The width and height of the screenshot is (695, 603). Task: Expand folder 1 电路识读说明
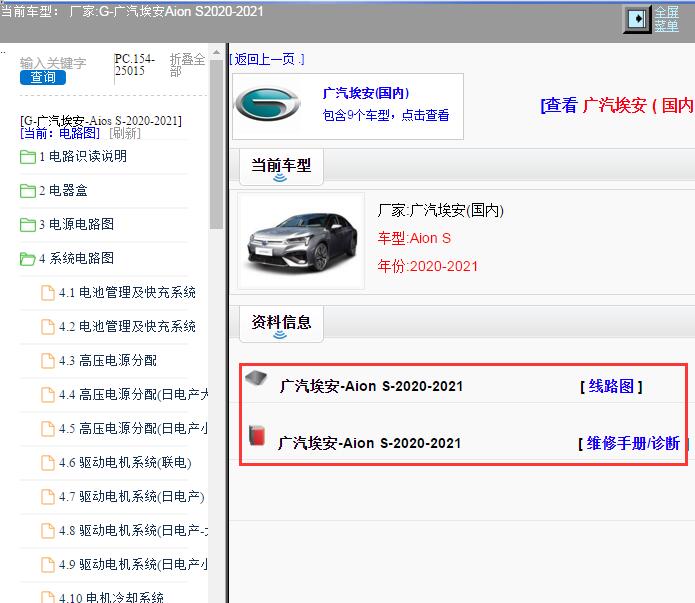tap(83, 156)
